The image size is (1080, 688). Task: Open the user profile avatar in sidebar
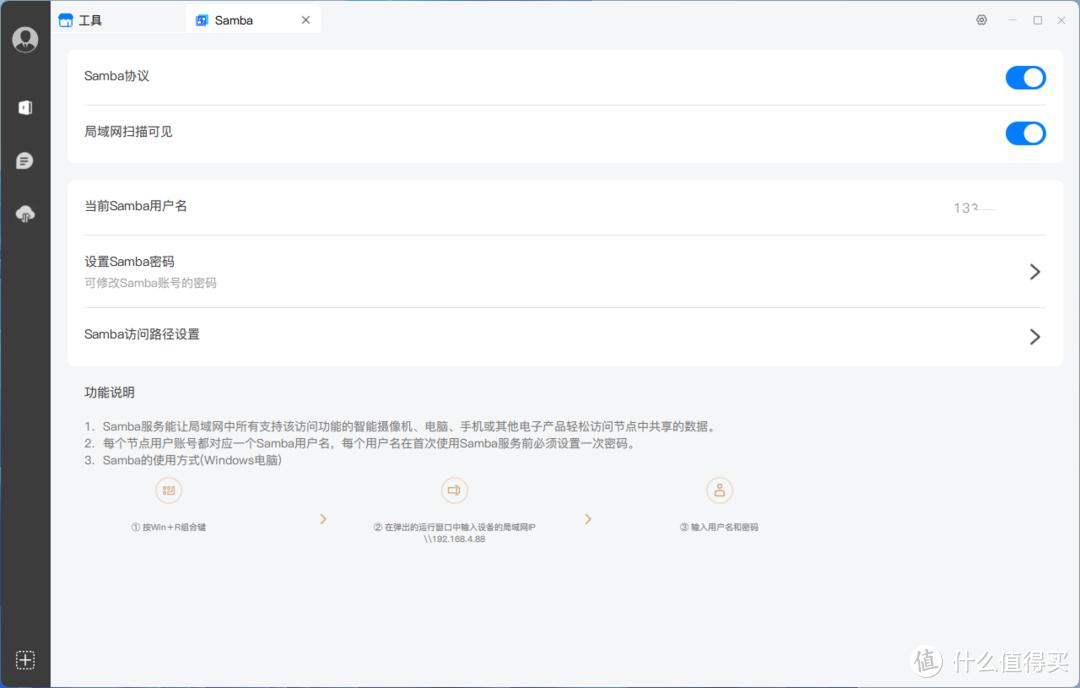pos(24,39)
